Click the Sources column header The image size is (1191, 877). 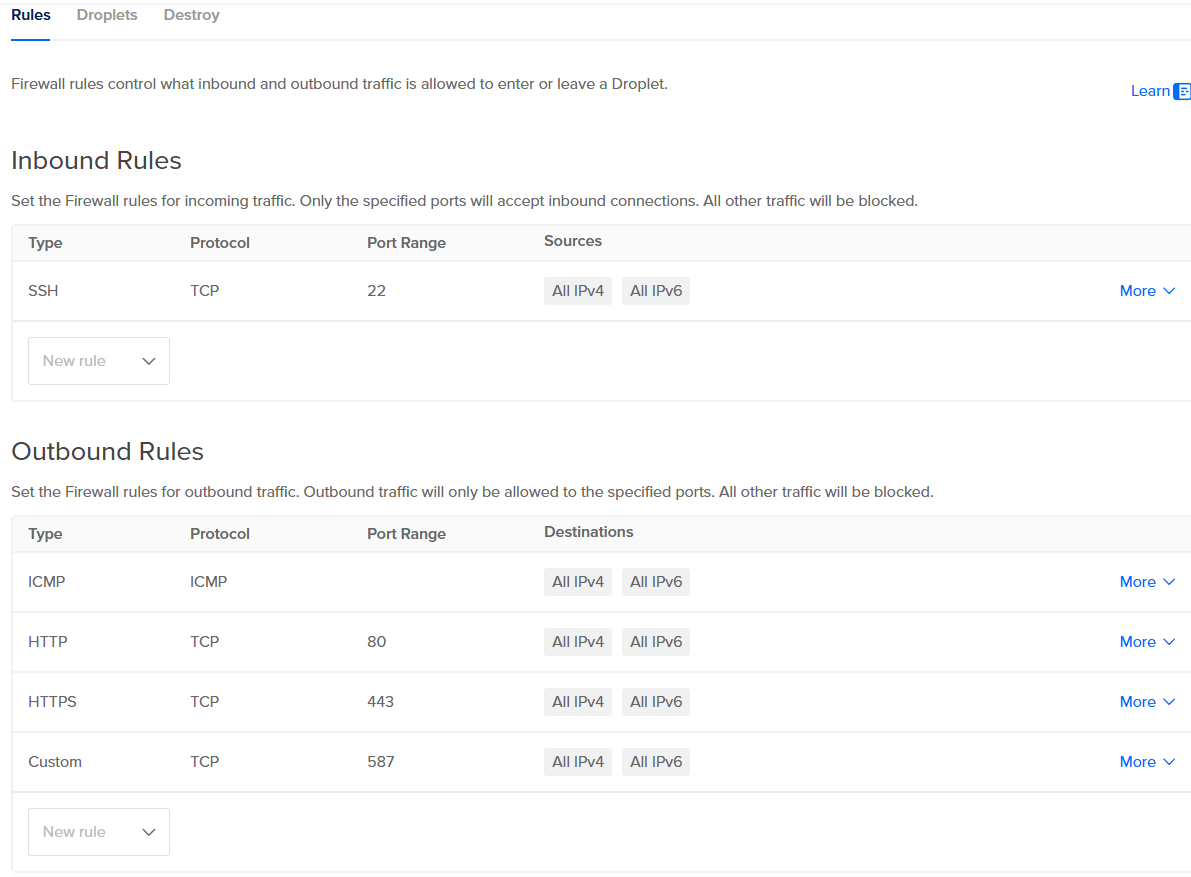tap(573, 241)
